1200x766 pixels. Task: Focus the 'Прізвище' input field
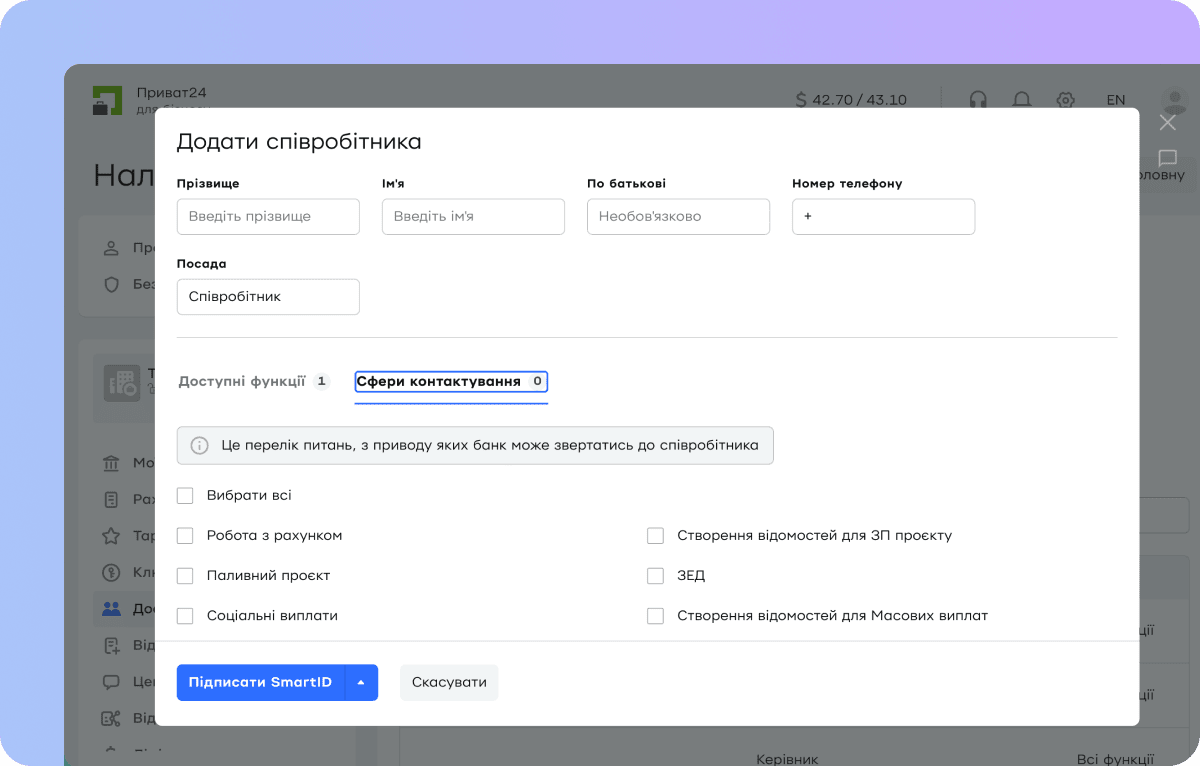268,216
